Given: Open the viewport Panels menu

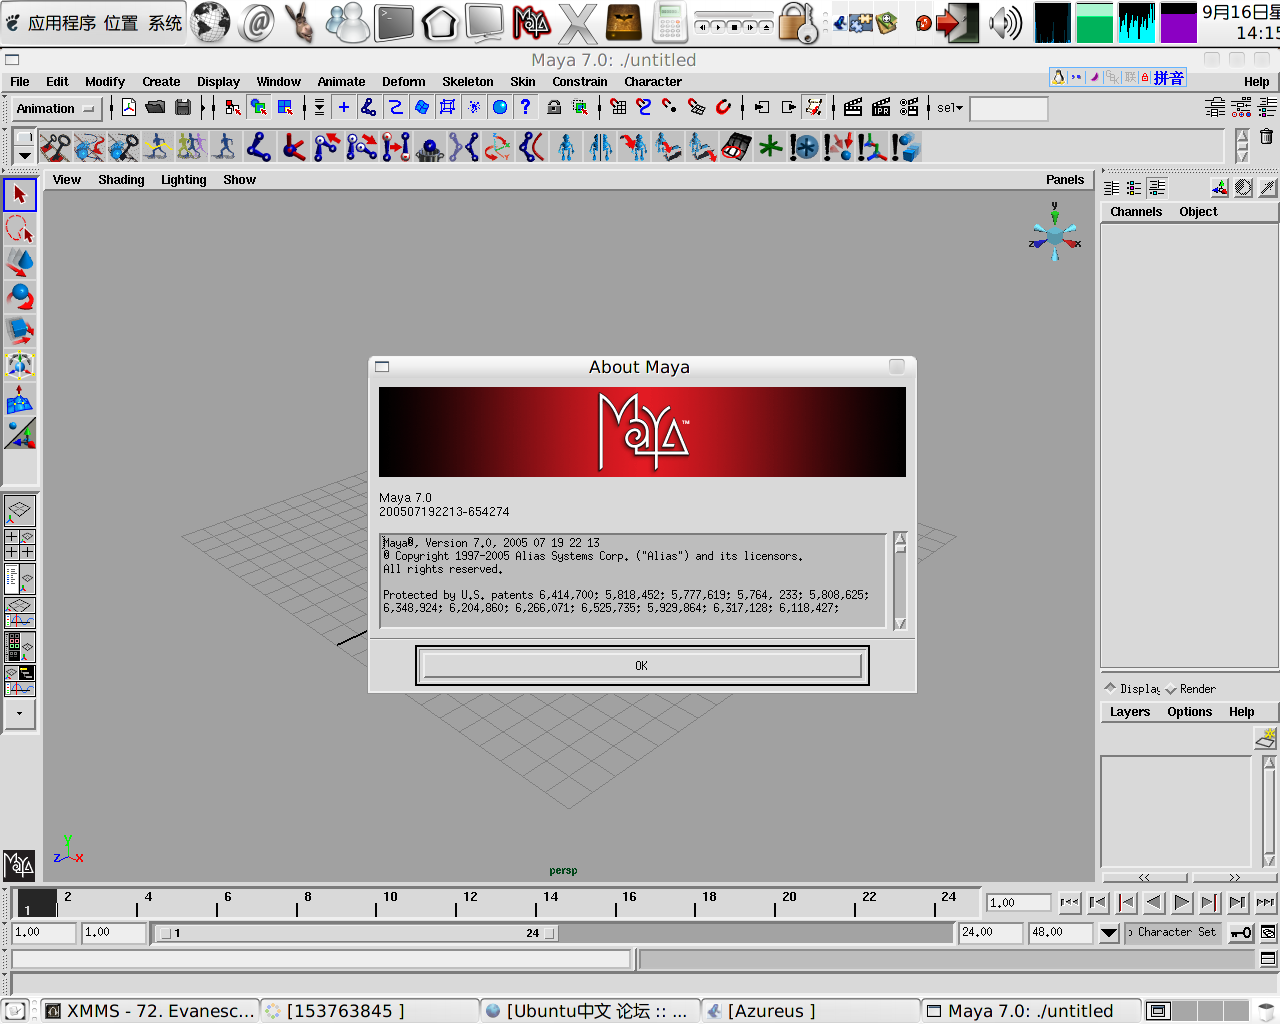Looking at the screenshot, I should coord(1065,180).
